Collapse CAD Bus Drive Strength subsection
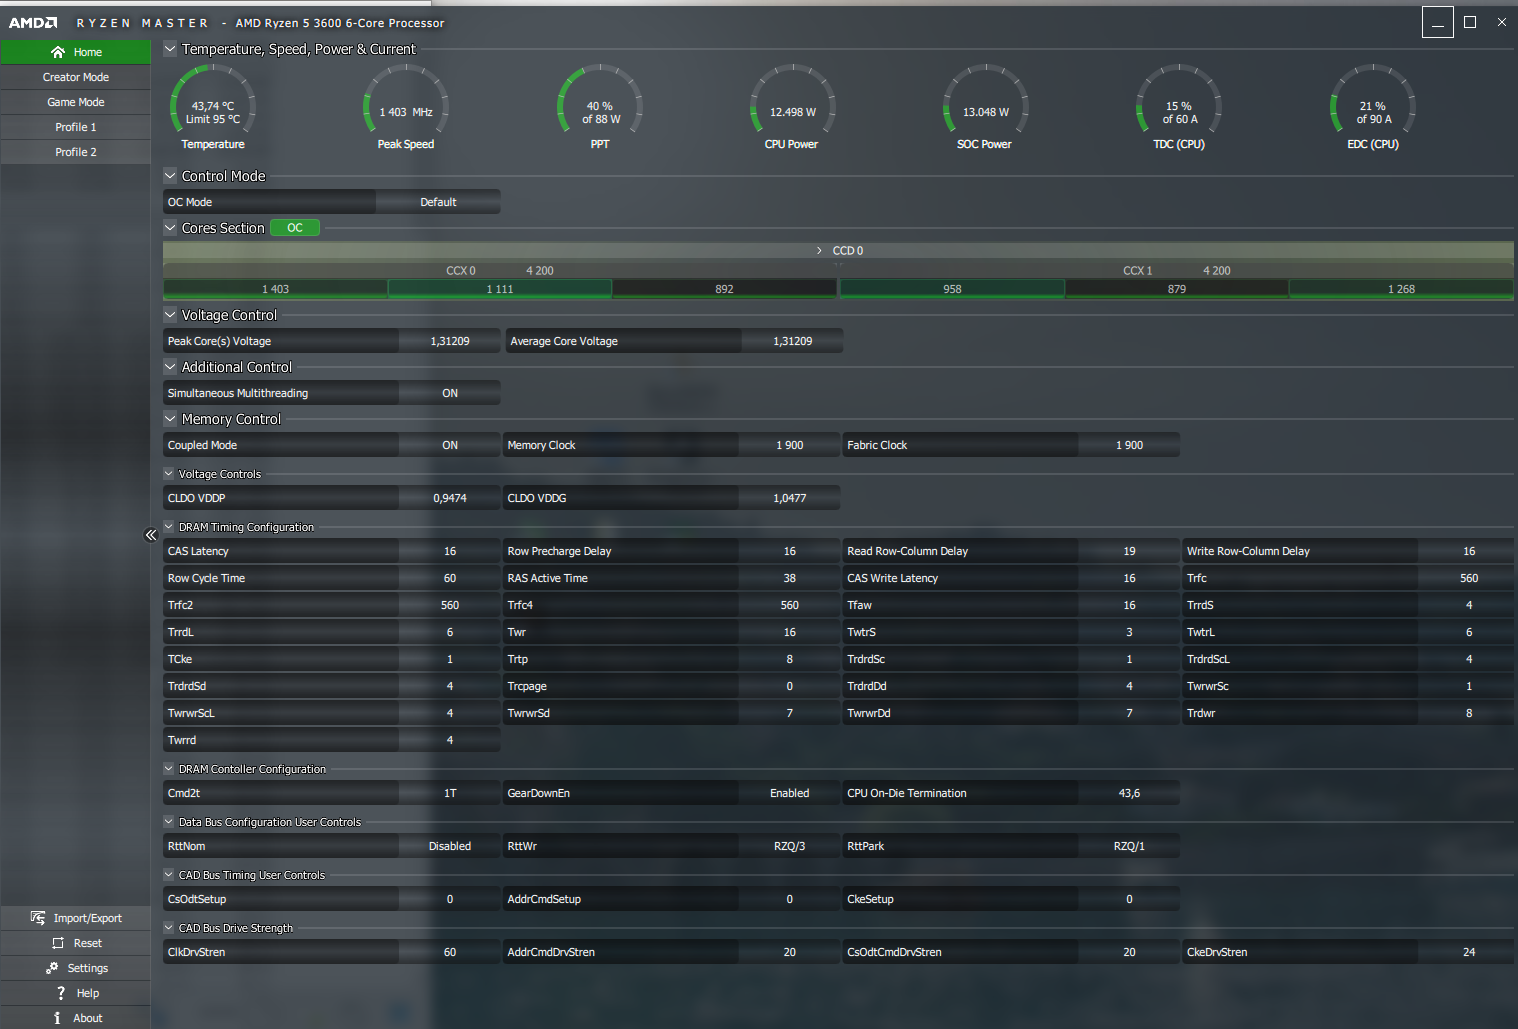Viewport: 1518px width, 1029px height. 169,928
